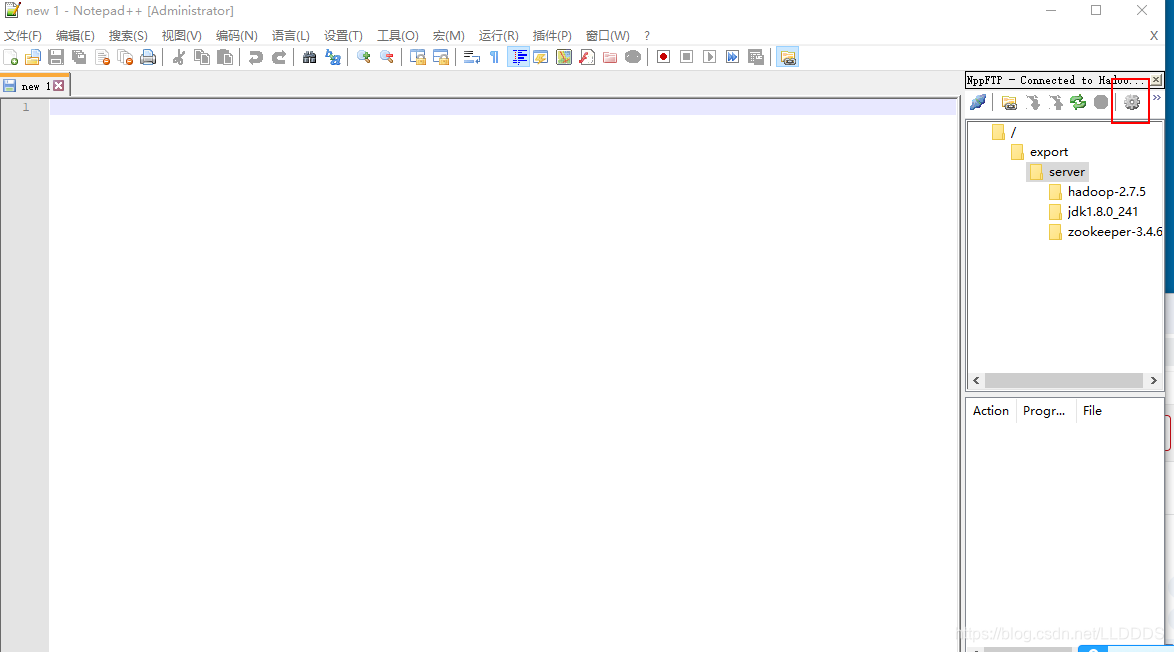Open Find with the binoculars icon

pyautogui.click(x=309, y=57)
